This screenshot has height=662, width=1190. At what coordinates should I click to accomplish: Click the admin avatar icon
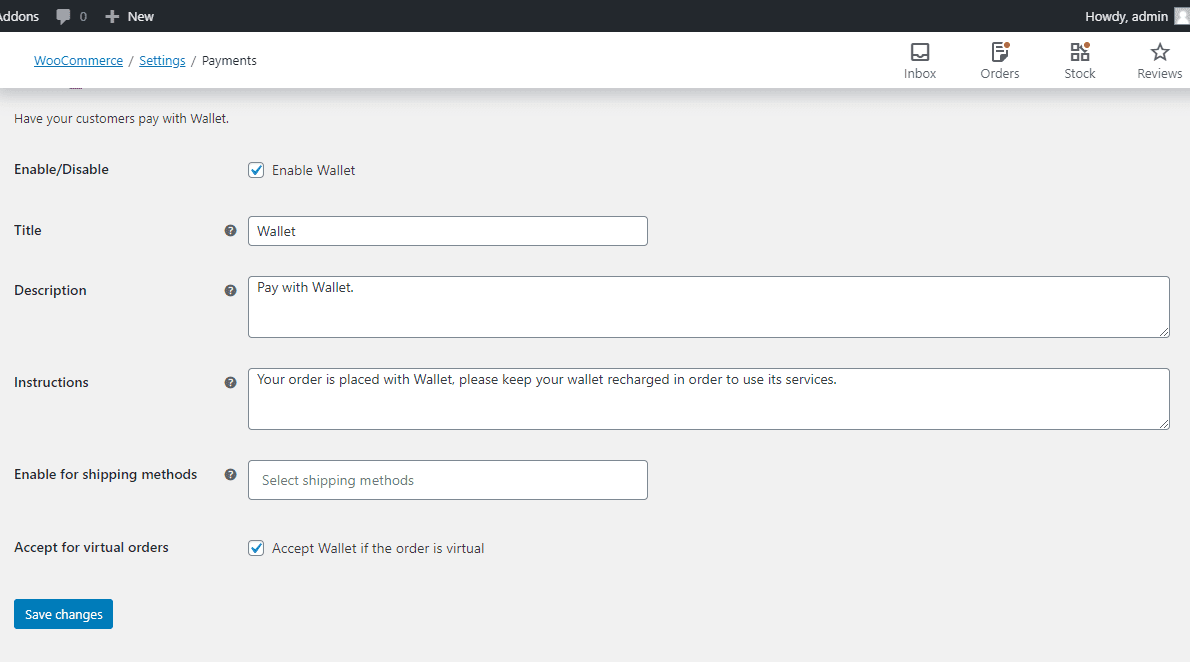(1179, 16)
